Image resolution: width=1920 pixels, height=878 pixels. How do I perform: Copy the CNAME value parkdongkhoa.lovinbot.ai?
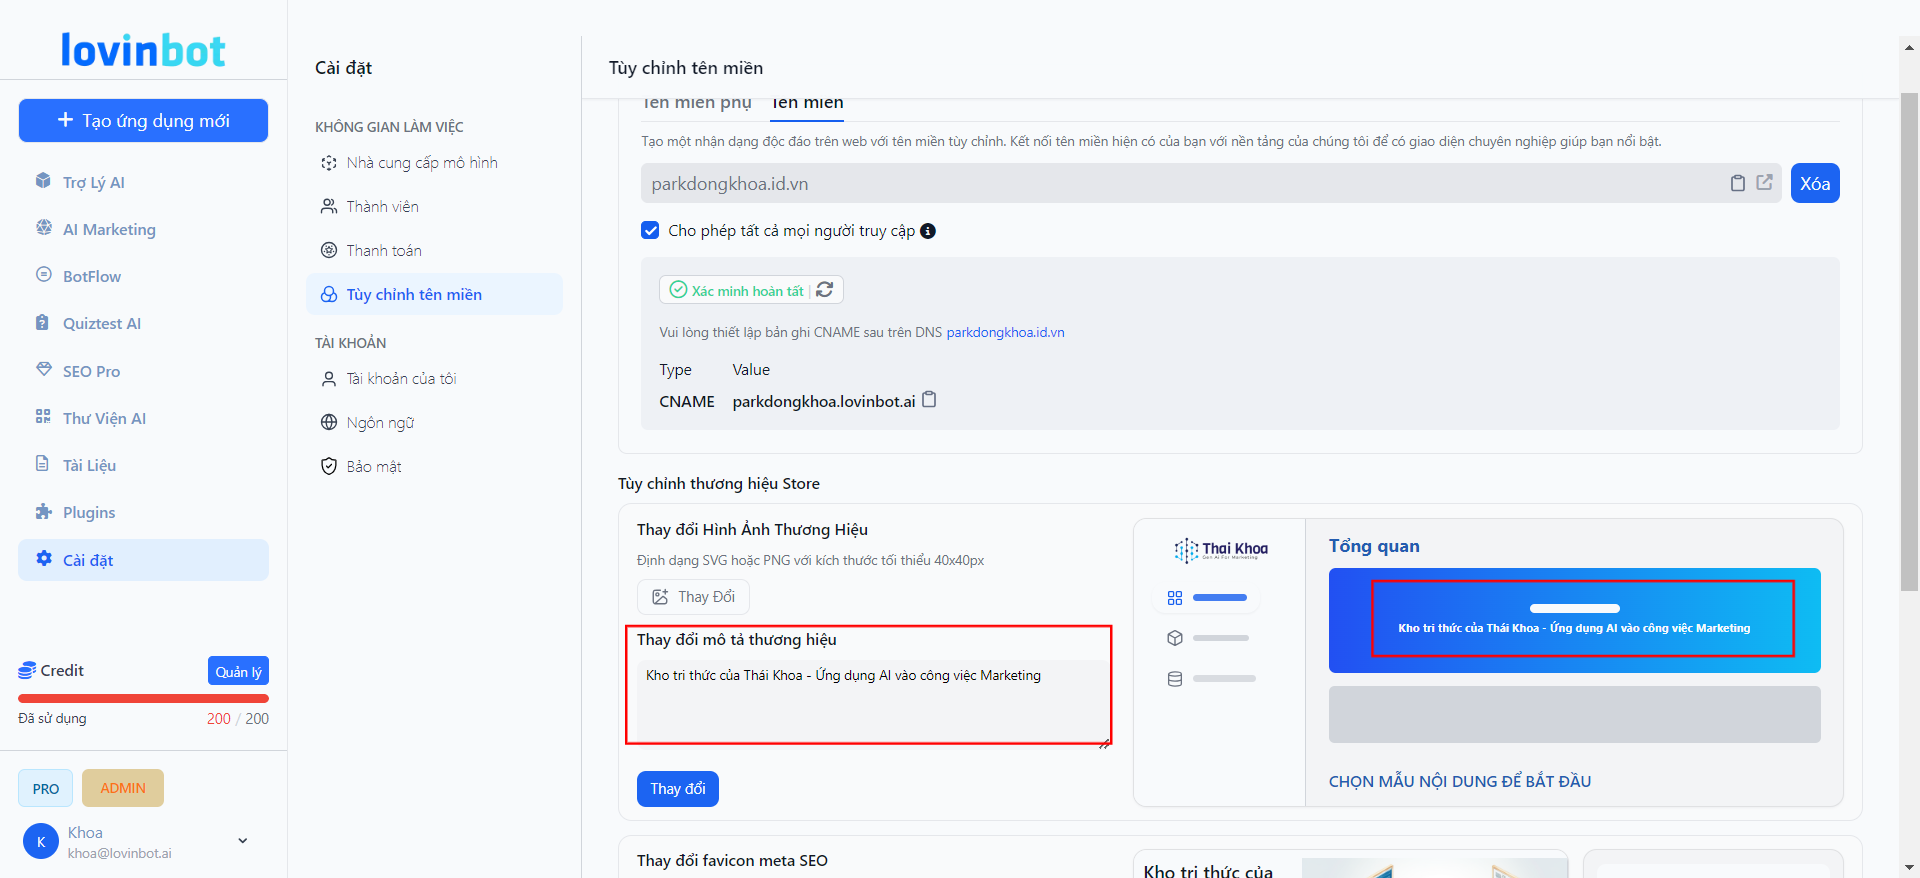(x=929, y=400)
